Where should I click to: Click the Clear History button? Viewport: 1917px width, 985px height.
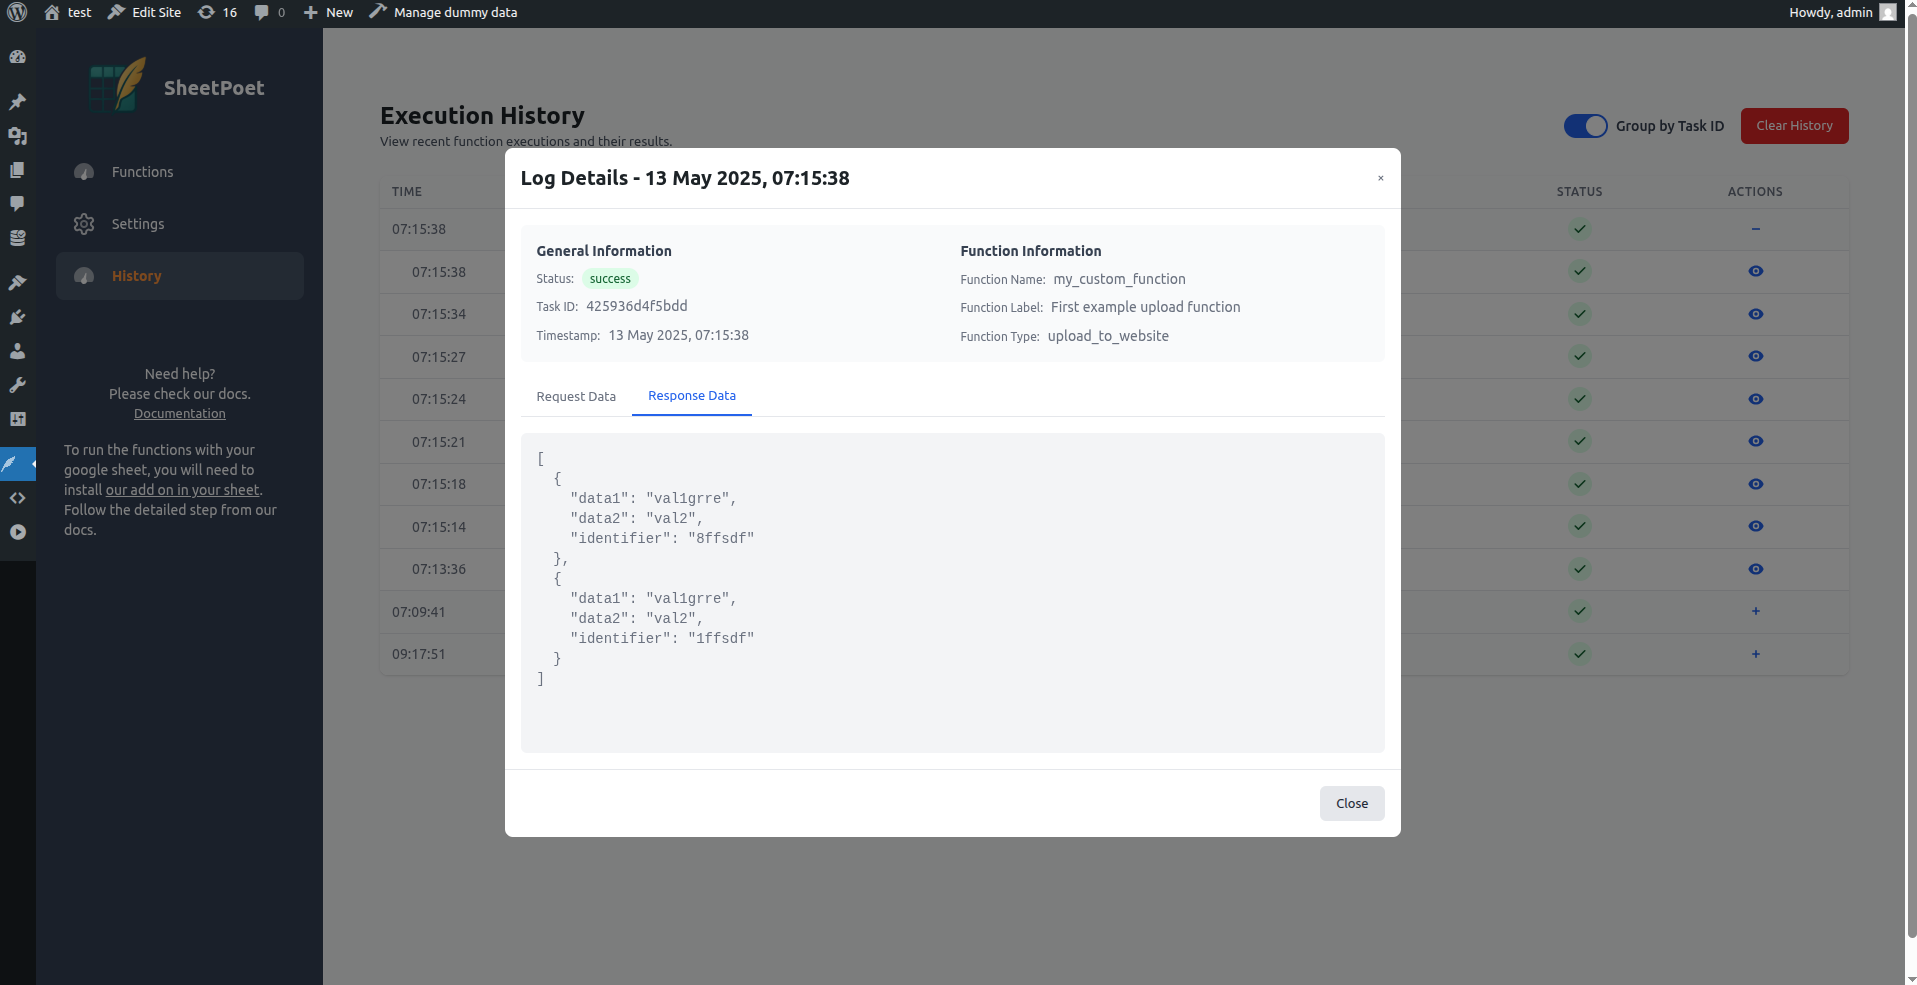[1794, 126]
